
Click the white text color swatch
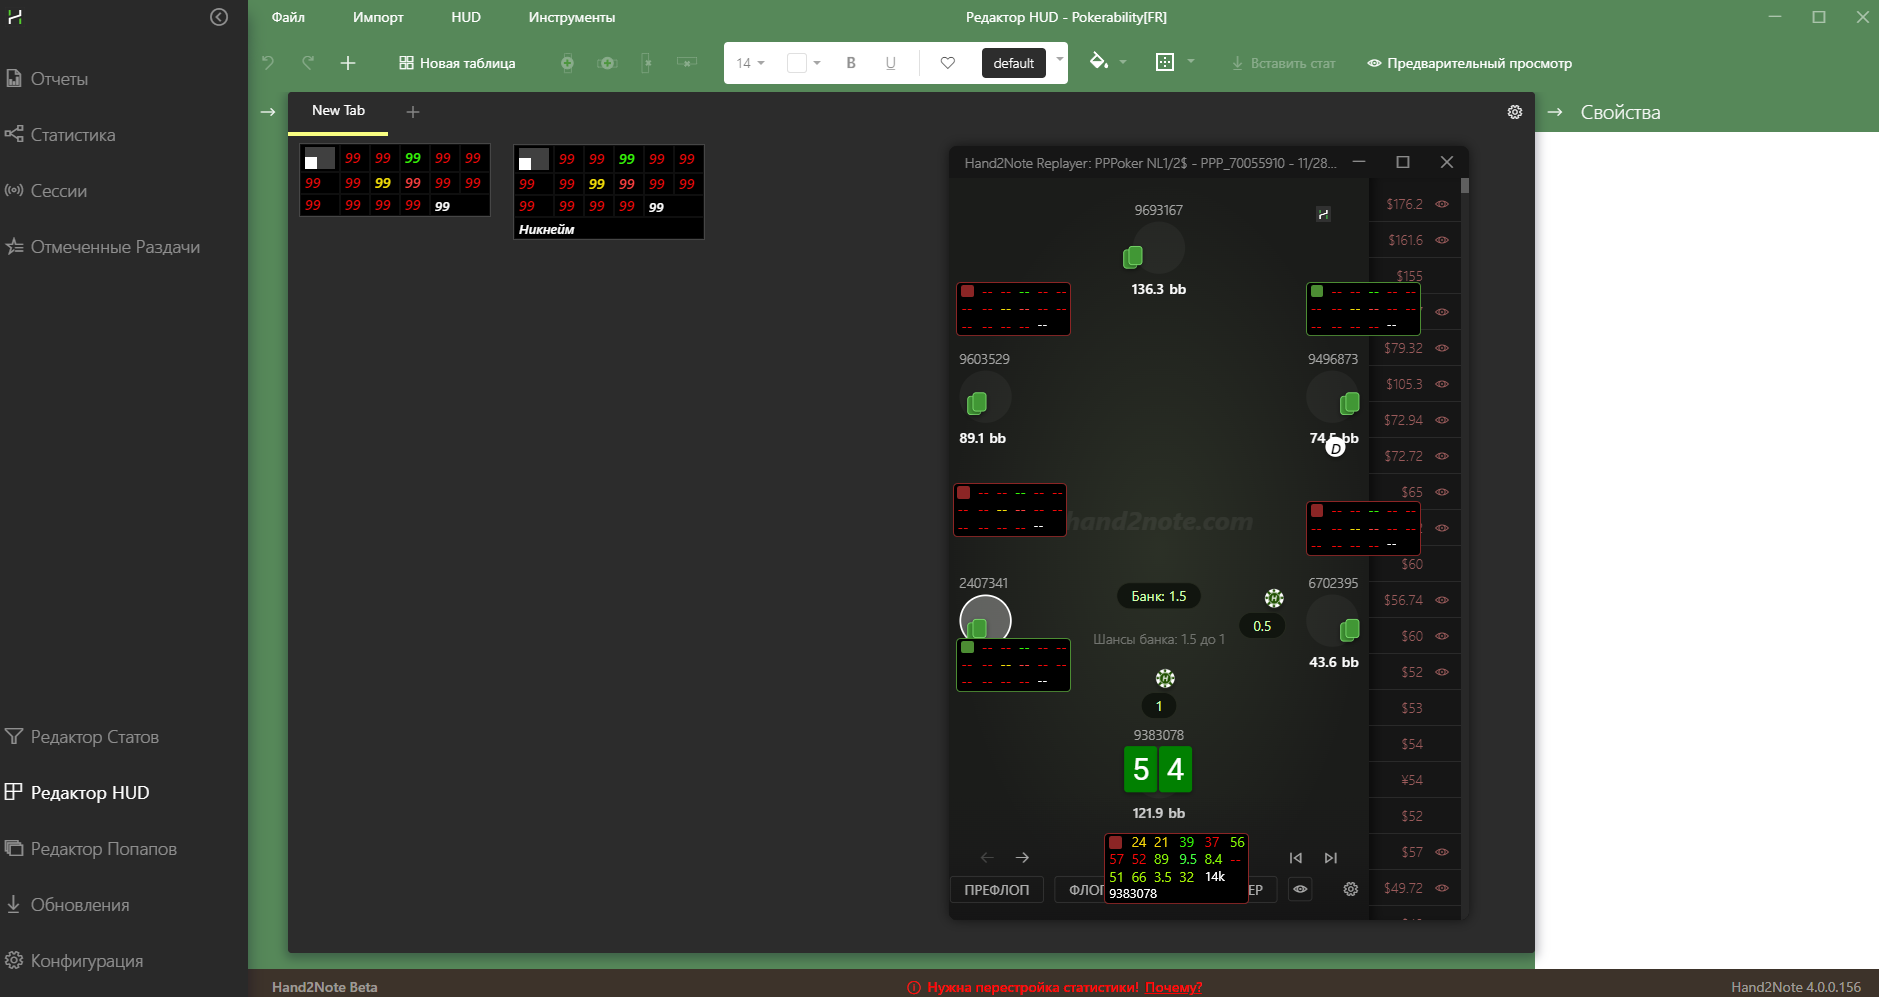(797, 63)
